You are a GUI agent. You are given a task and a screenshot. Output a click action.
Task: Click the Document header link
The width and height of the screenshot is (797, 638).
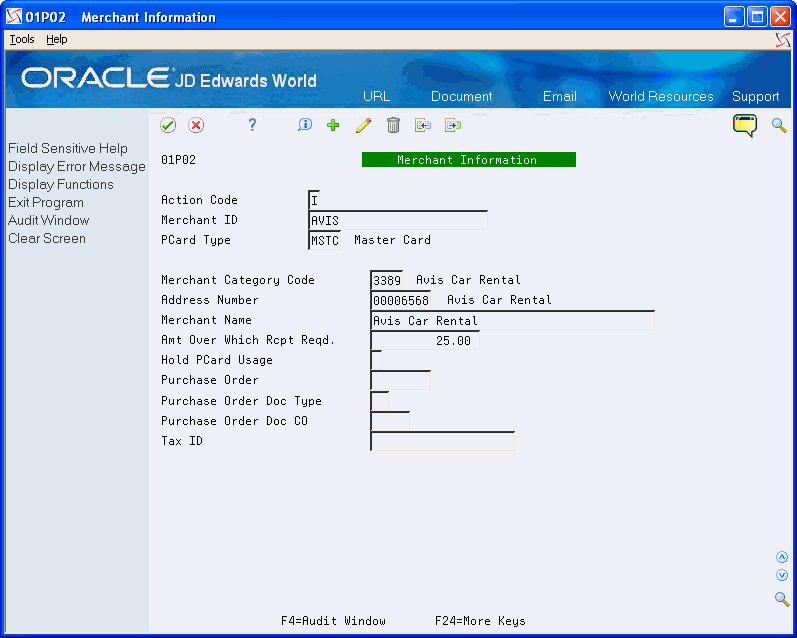pos(462,96)
